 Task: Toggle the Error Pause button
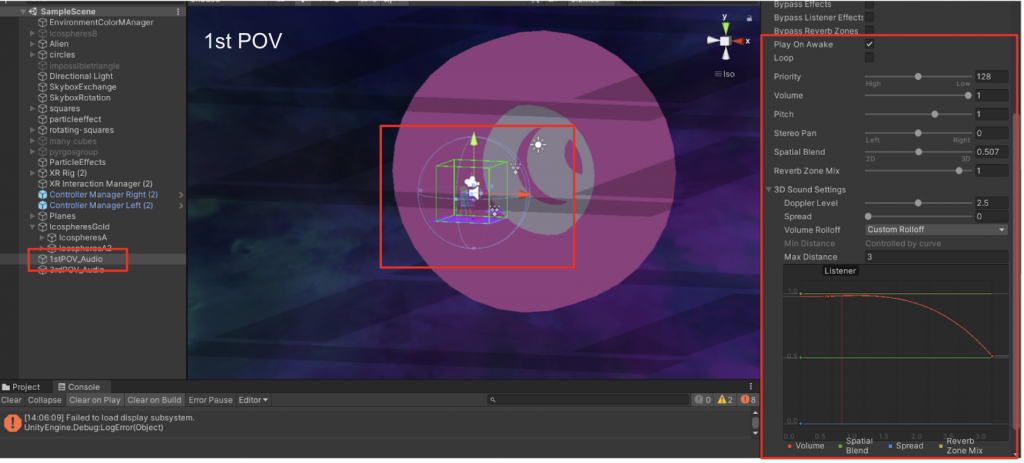(210, 400)
